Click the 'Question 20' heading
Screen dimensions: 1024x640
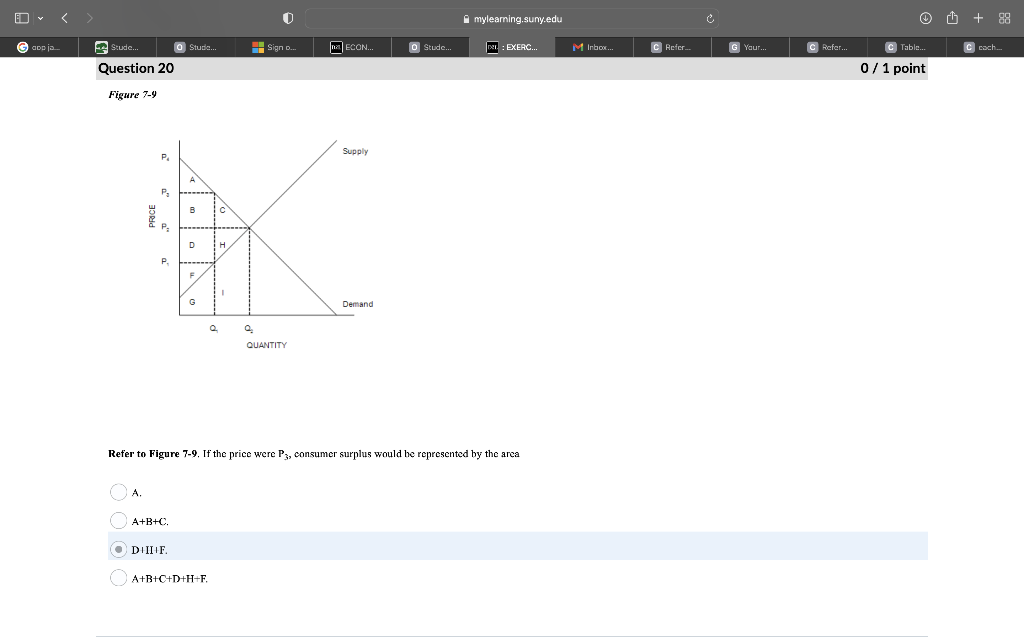click(x=136, y=68)
